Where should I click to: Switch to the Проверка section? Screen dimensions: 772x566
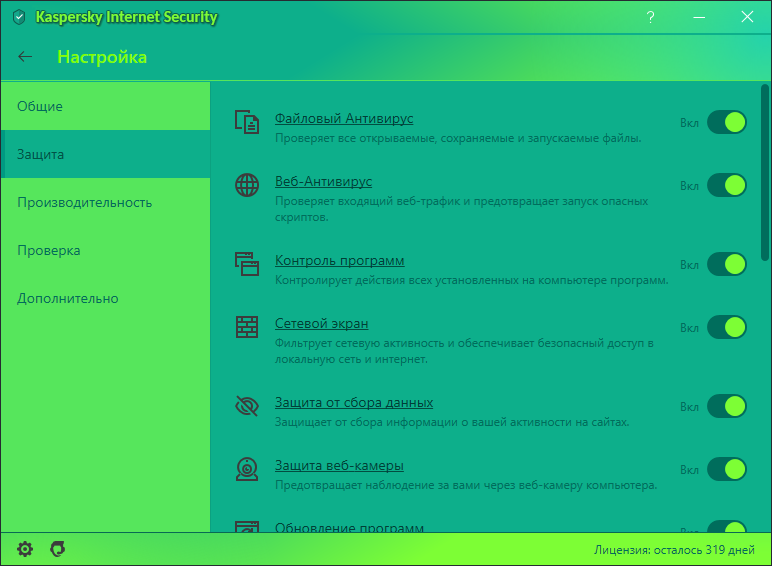48,250
